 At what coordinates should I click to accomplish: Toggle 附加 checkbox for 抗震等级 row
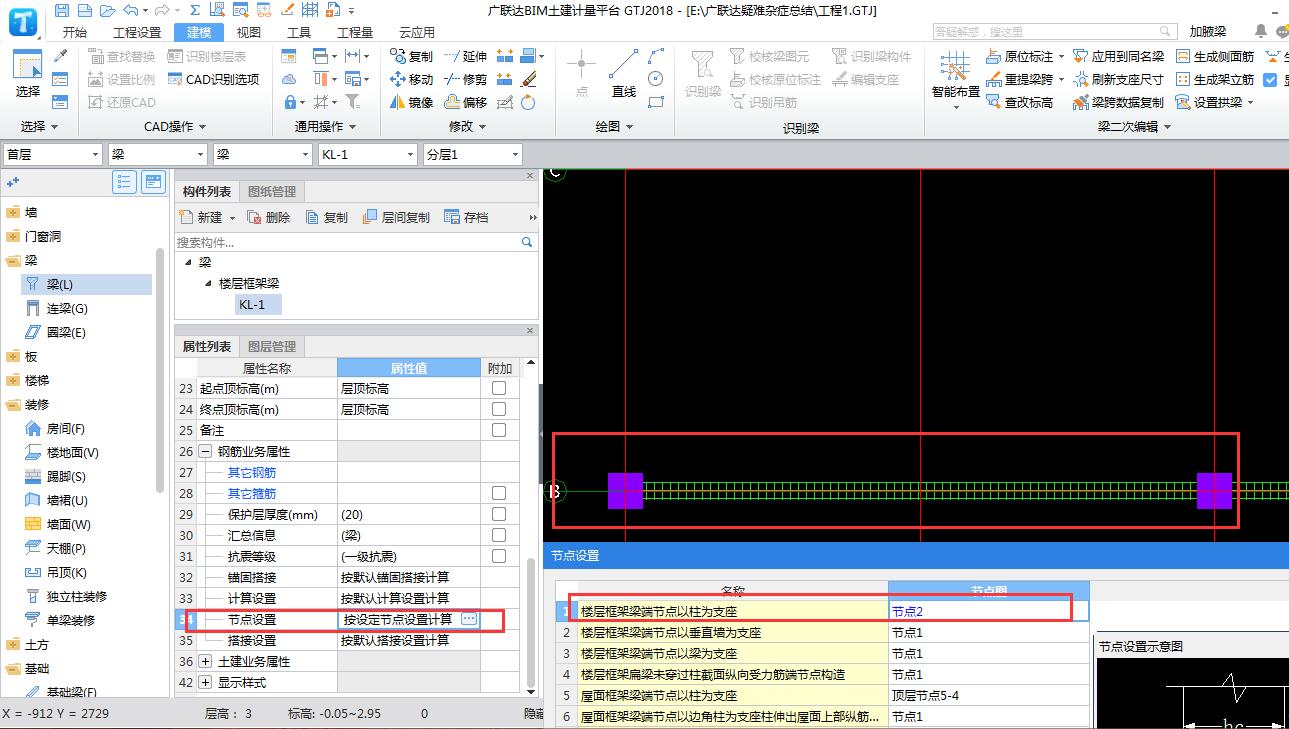pos(499,556)
